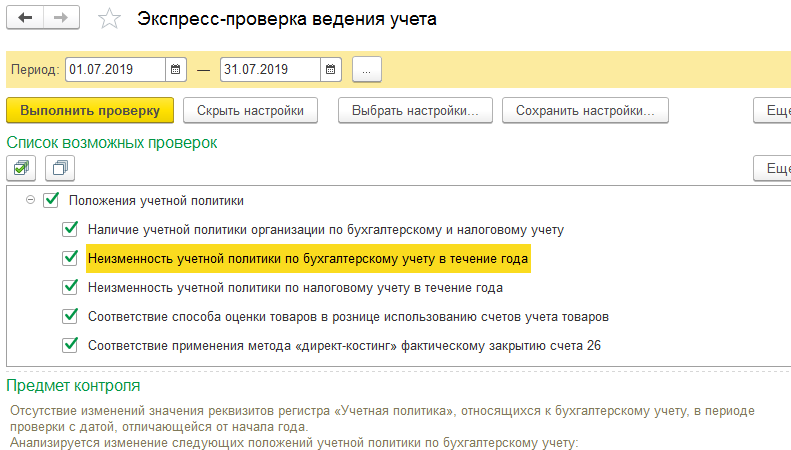Click 'Выбрать настройки...' button
This screenshot has height=450, width=791.
(x=415, y=110)
